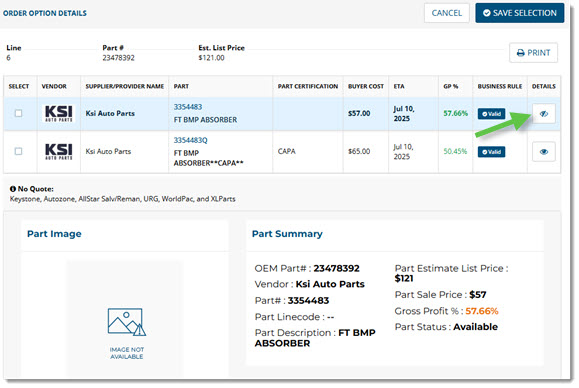Screen dimensions: 579x388
Task: Click the Part # 23478392 value at top
Action: click(x=119, y=58)
